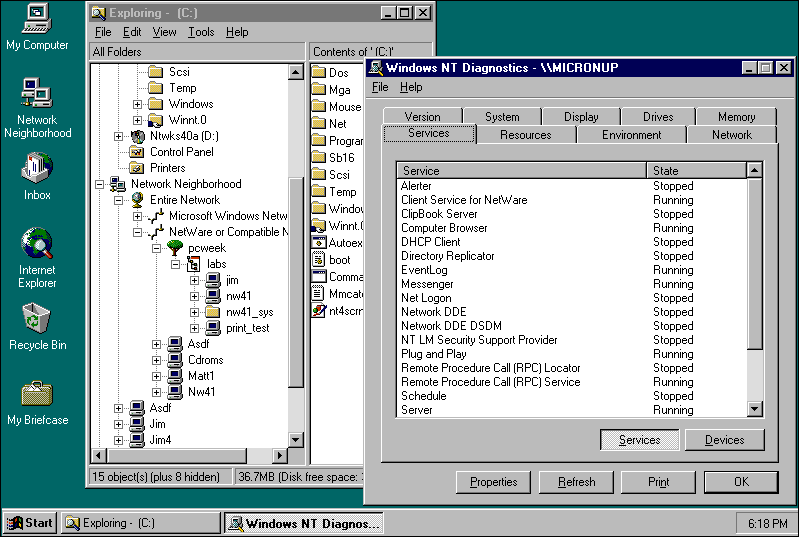The height and width of the screenshot is (537, 799).
Task: Click Start button on taskbar
Action: 30,523
